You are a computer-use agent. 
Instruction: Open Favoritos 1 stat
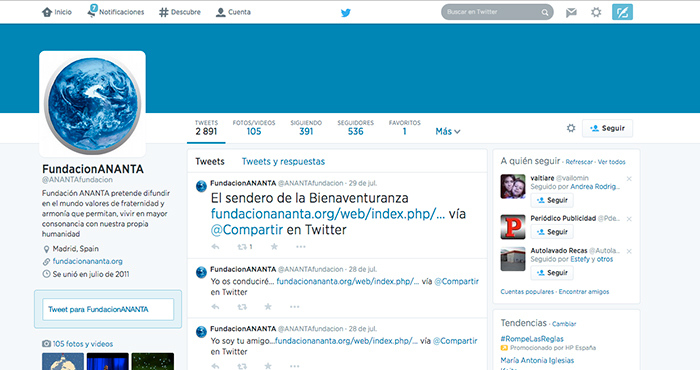[x=404, y=128]
